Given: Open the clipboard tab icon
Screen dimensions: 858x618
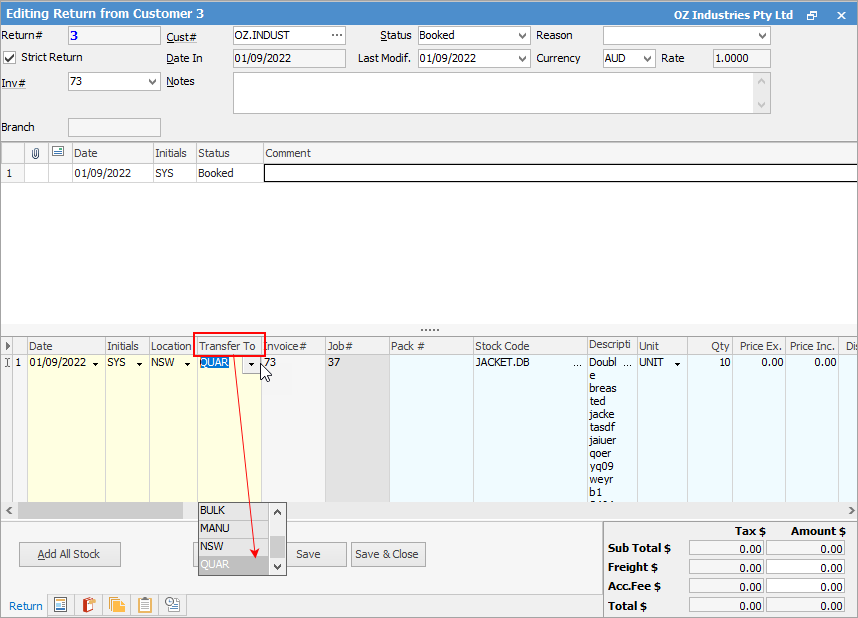Looking at the screenshot, I should [x=145, y=605].
